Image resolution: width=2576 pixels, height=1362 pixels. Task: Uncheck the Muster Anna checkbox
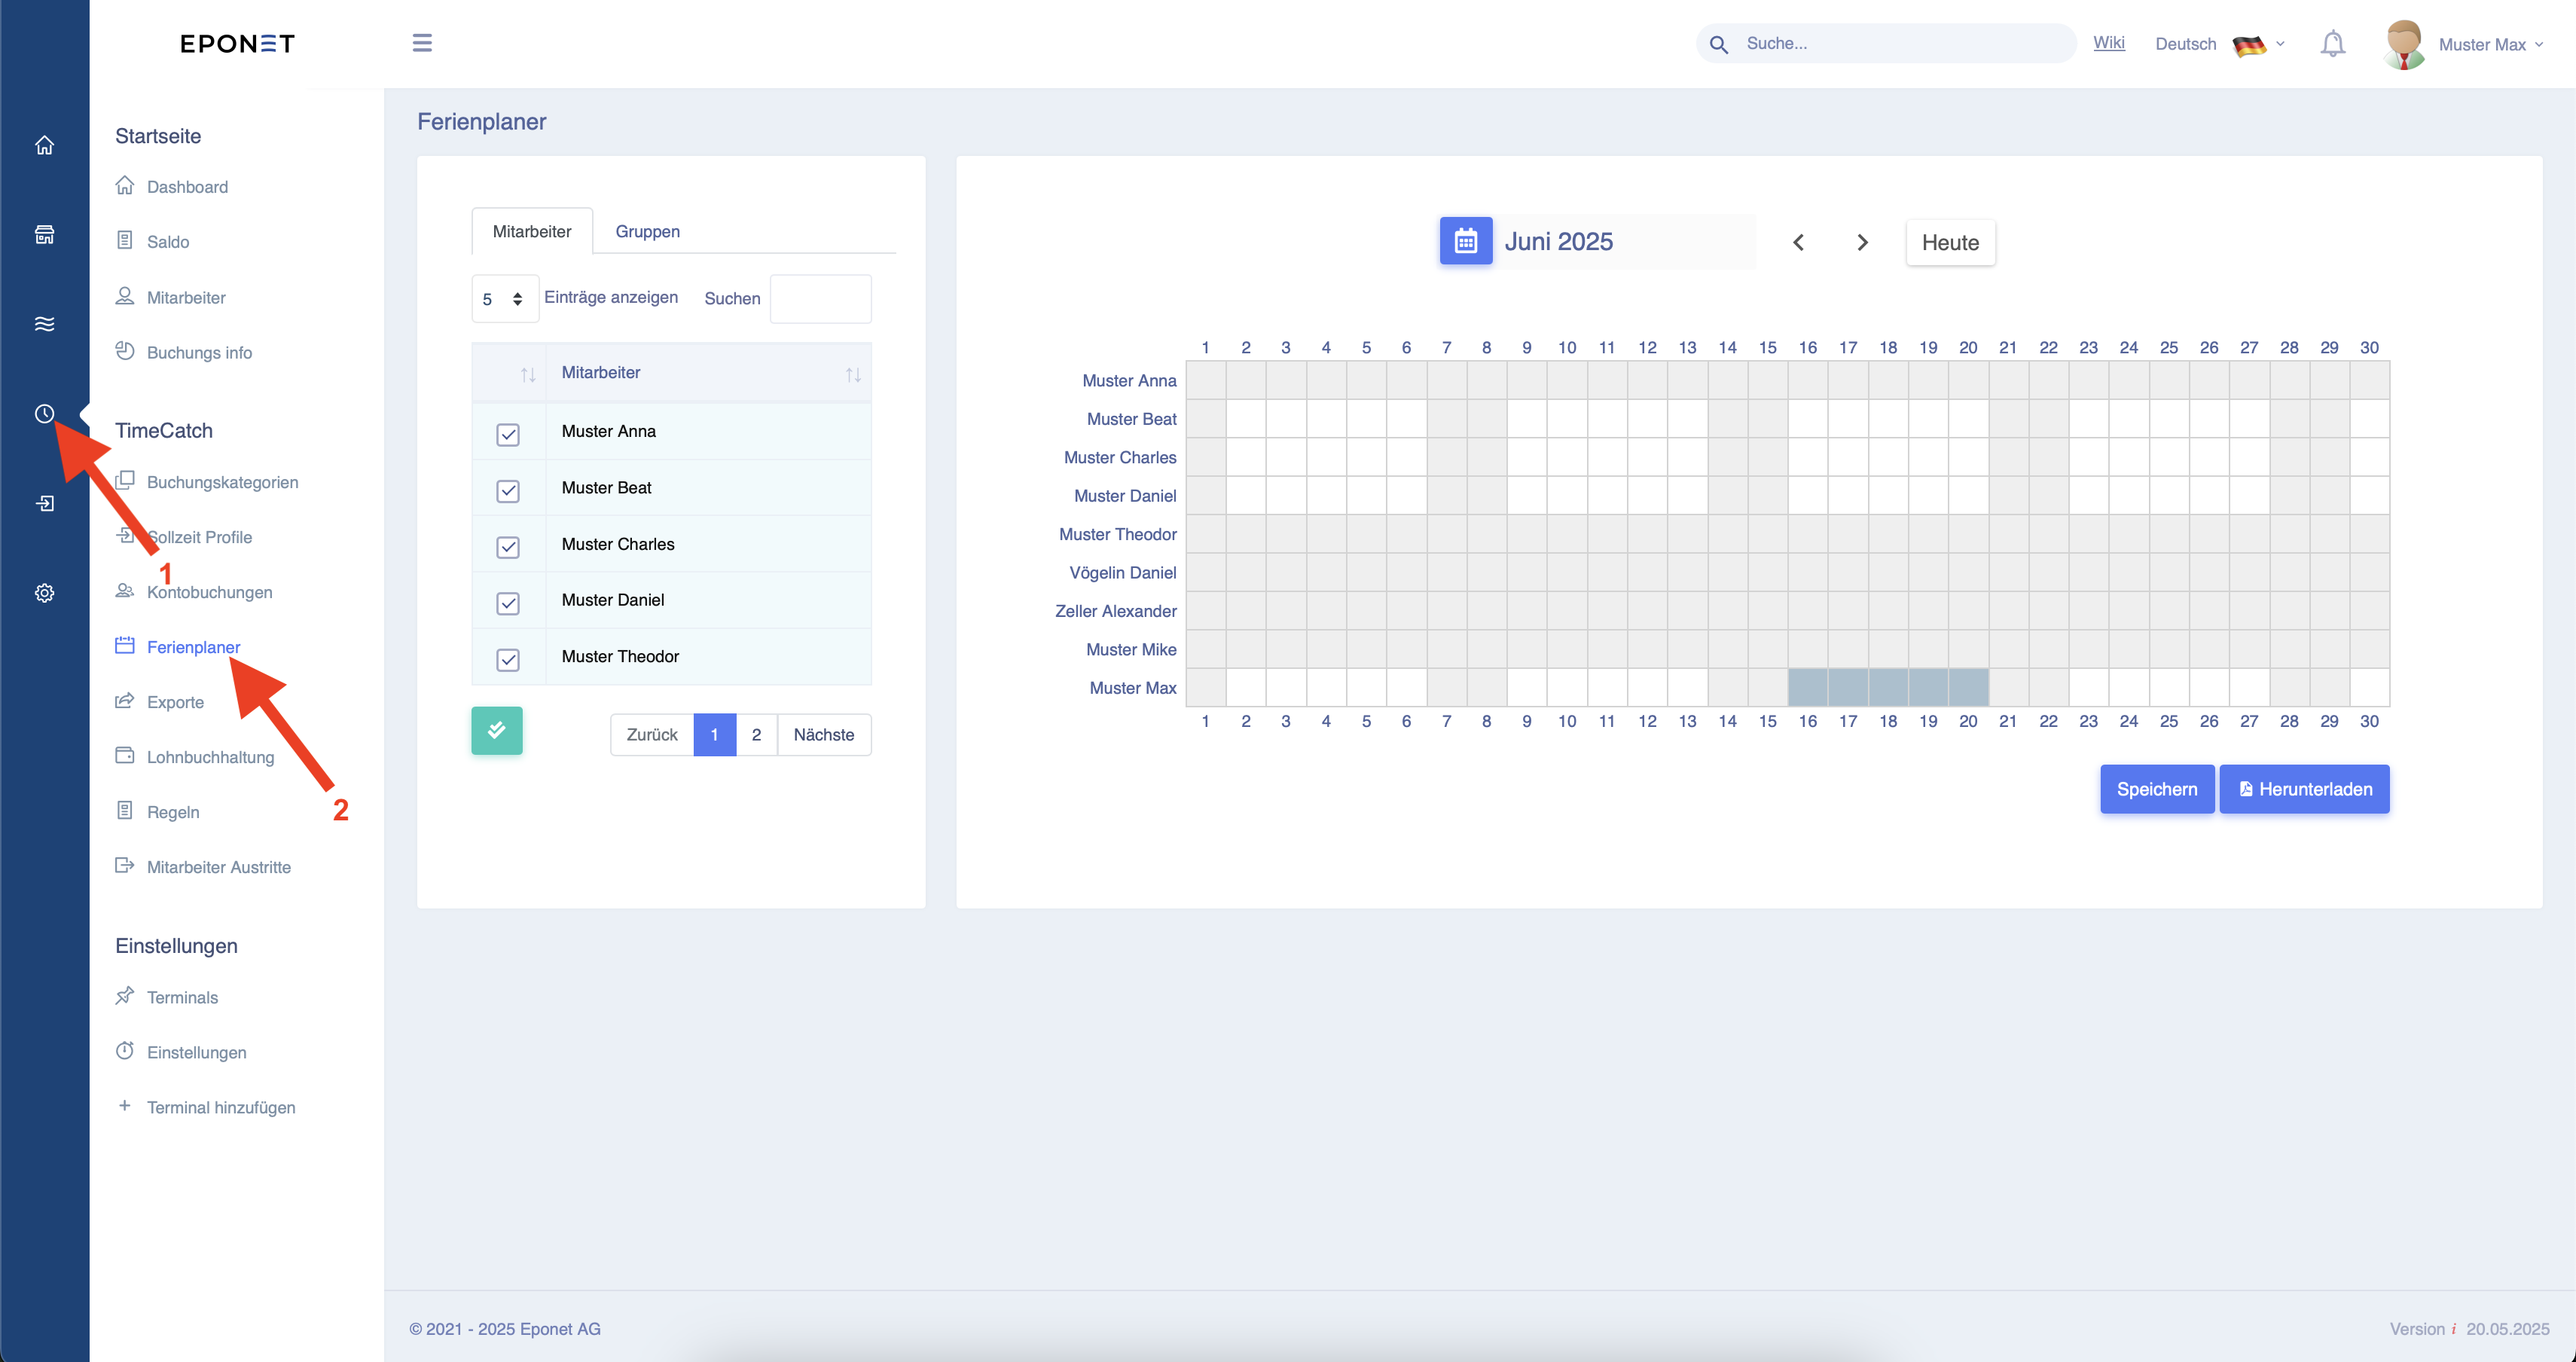pyautogui.click(x=508, y=434)
